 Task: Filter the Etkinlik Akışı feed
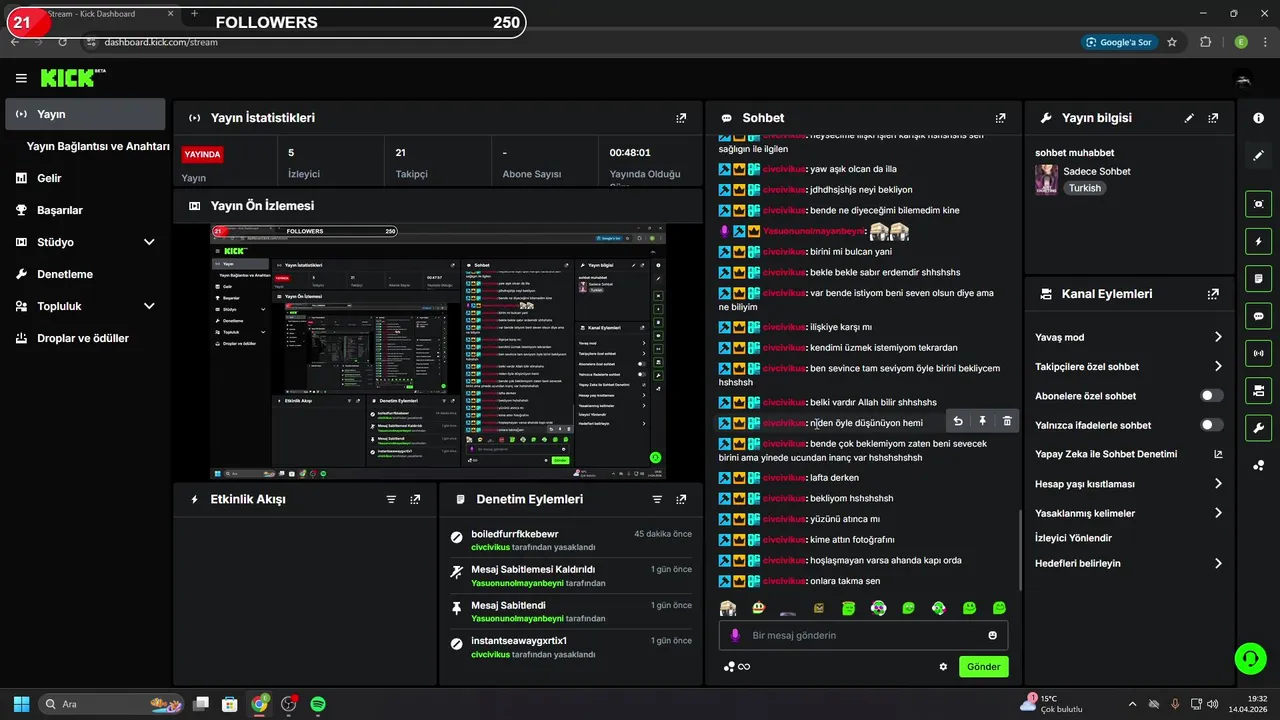tap(391, 499)
